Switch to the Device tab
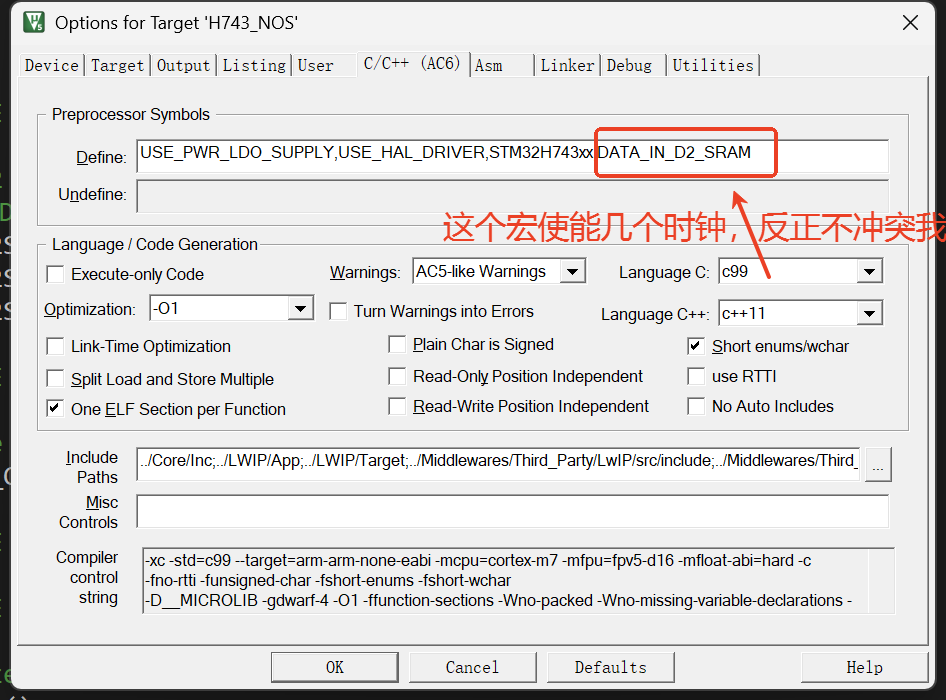Viewport: 946px width, 700px height. click(51, 65)
